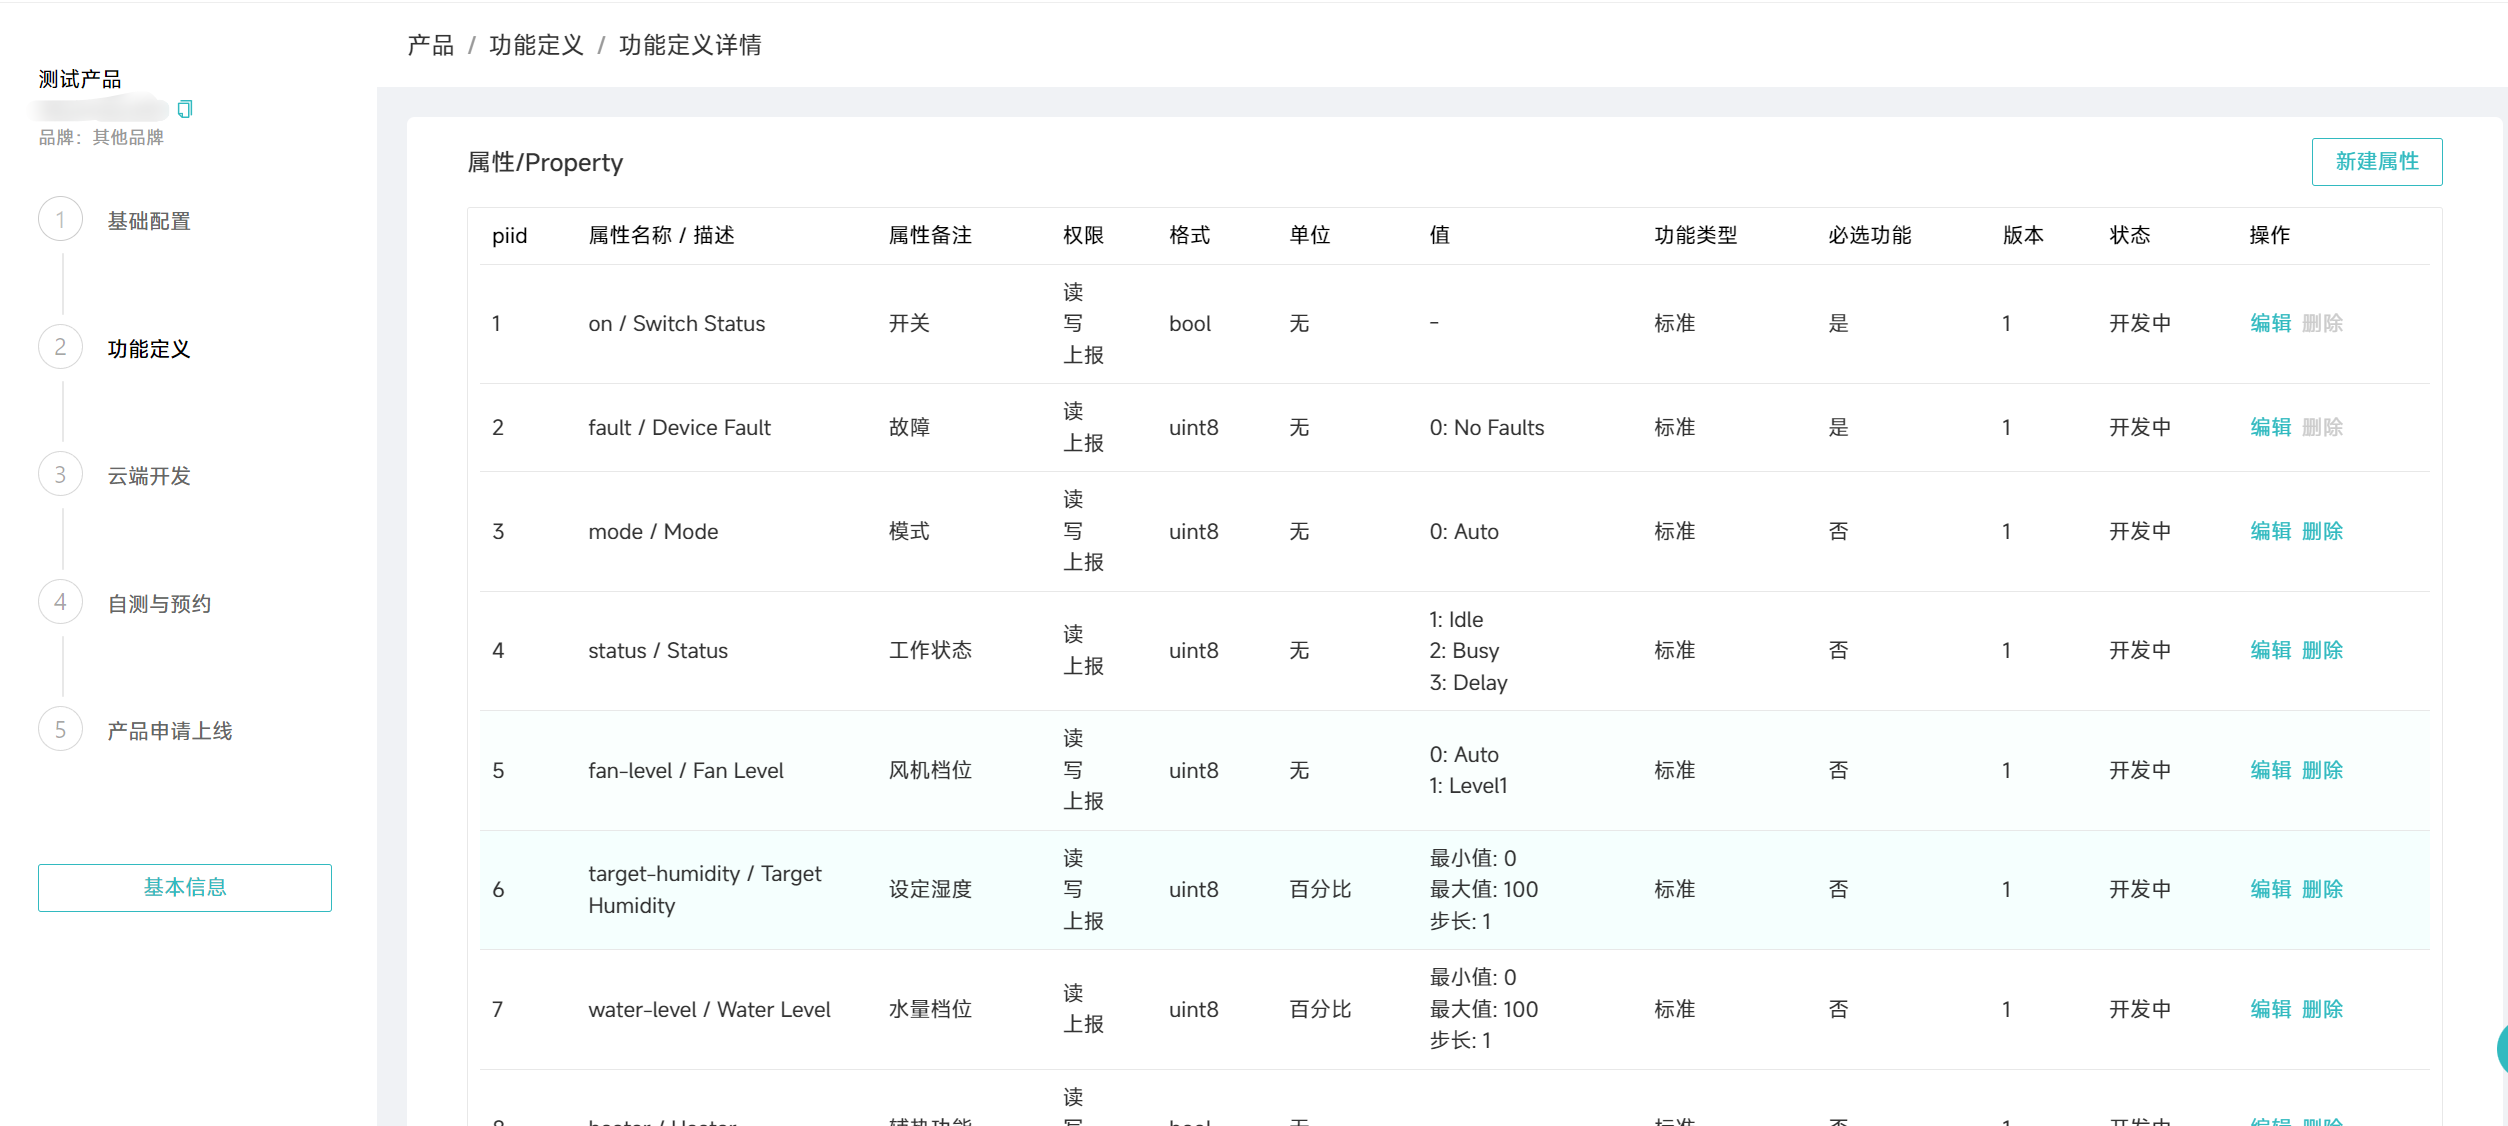The width and height of the screenshot is (2508, 1126).
Task: Click the 必选功能 column header
Action: 1870,235
